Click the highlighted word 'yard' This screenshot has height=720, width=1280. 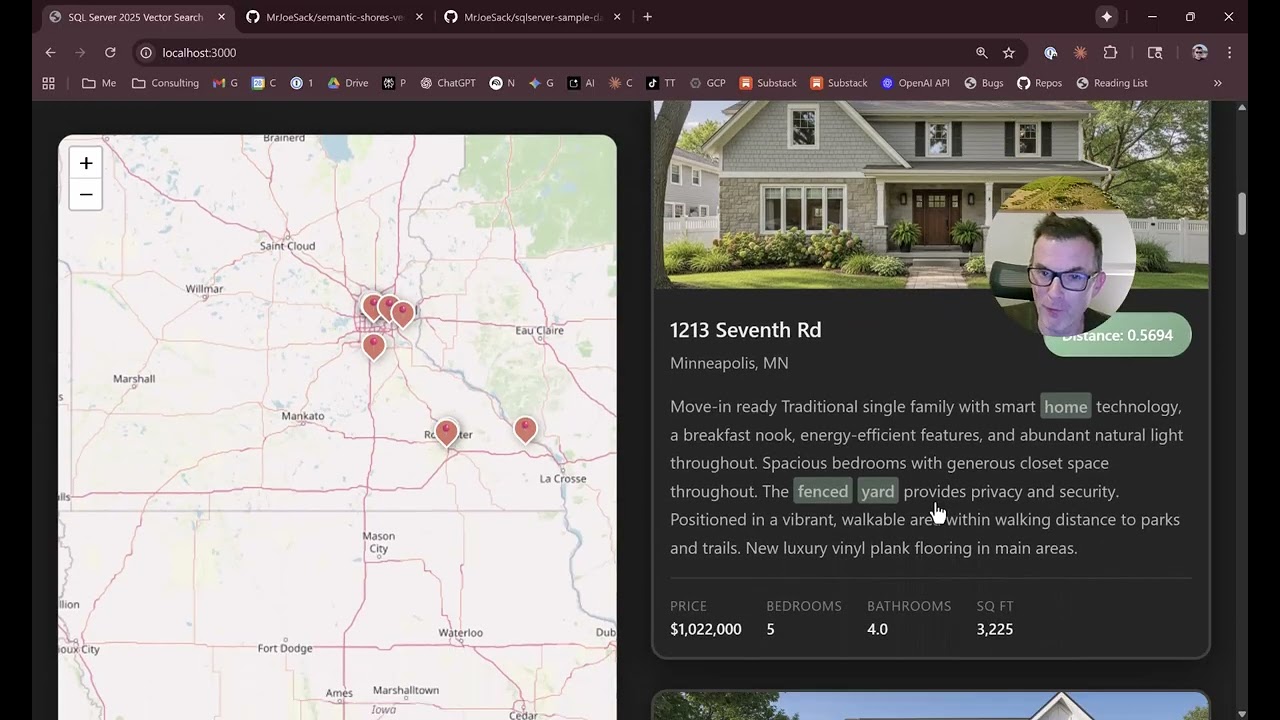pos(877,491)
